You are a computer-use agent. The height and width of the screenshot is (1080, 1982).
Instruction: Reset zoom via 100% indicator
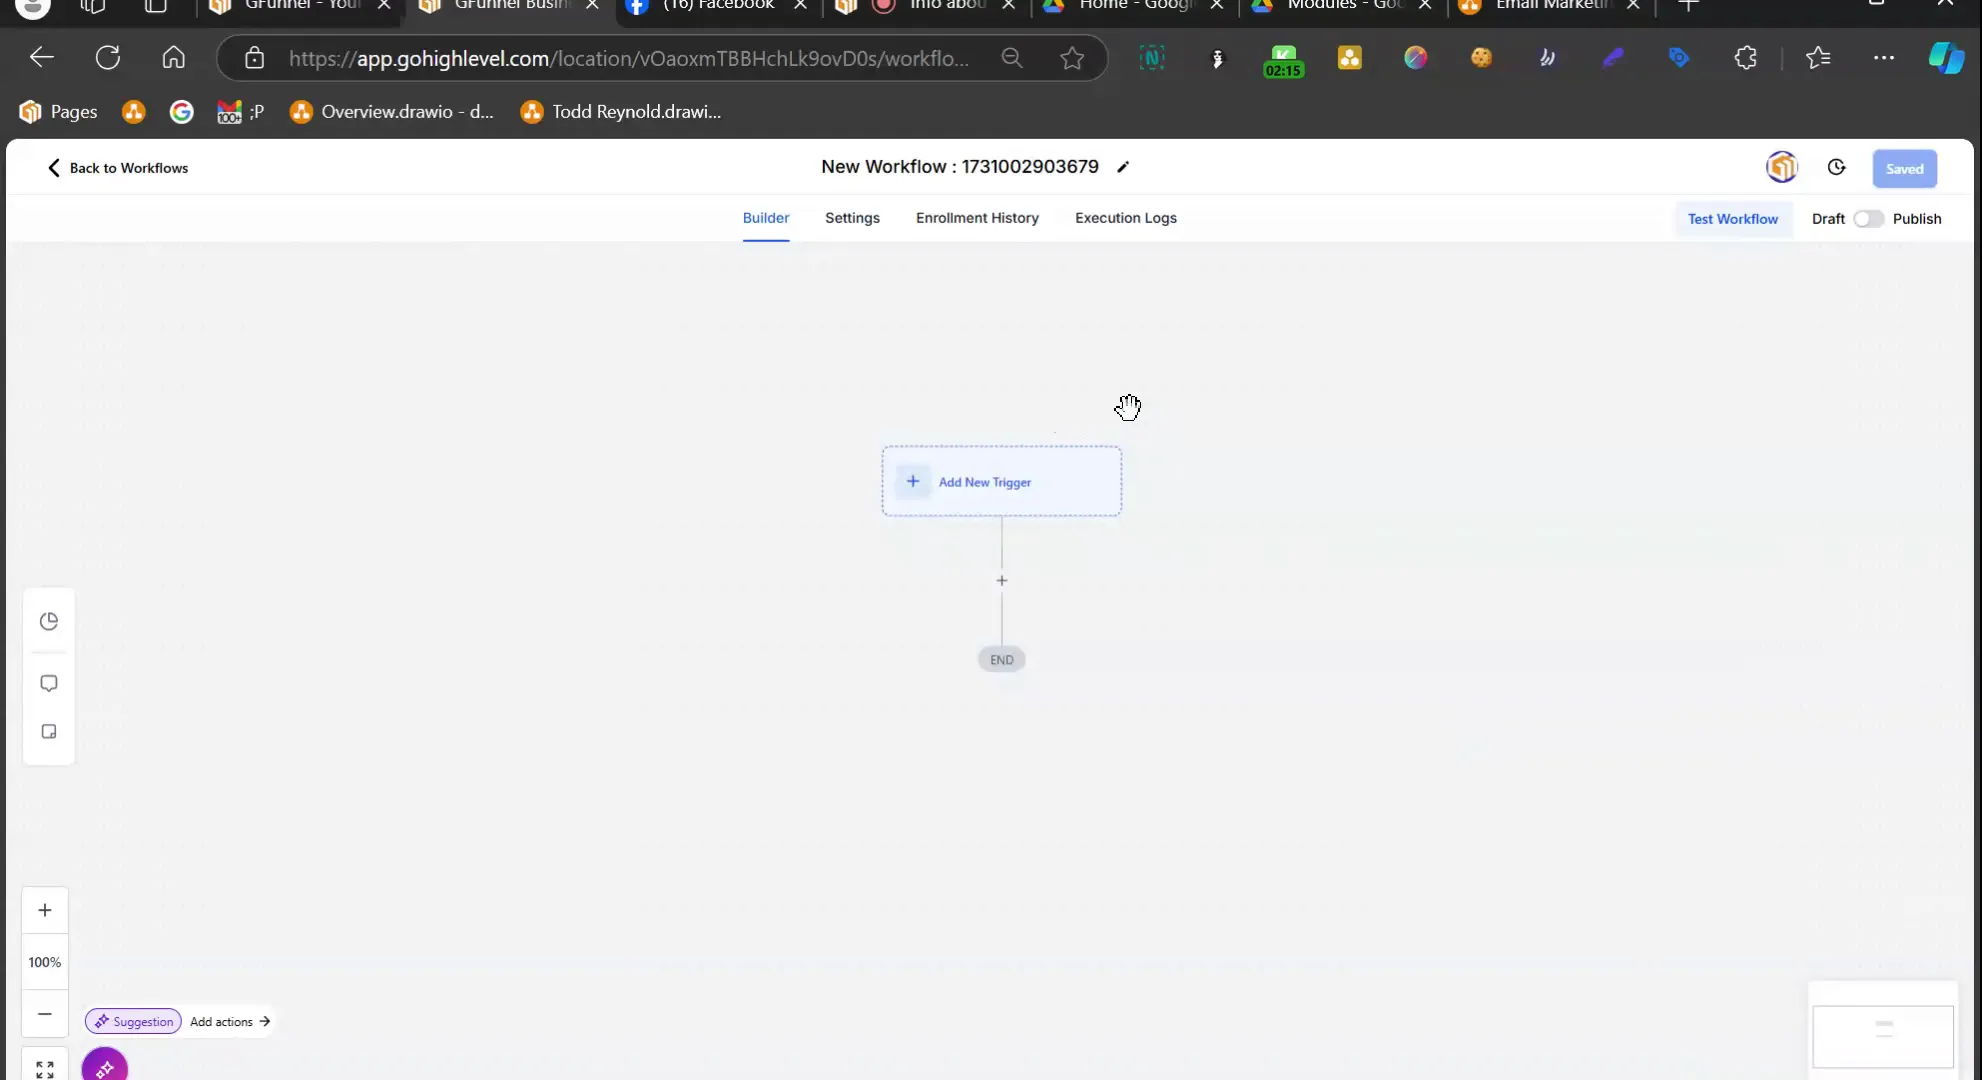coord(45,962)
